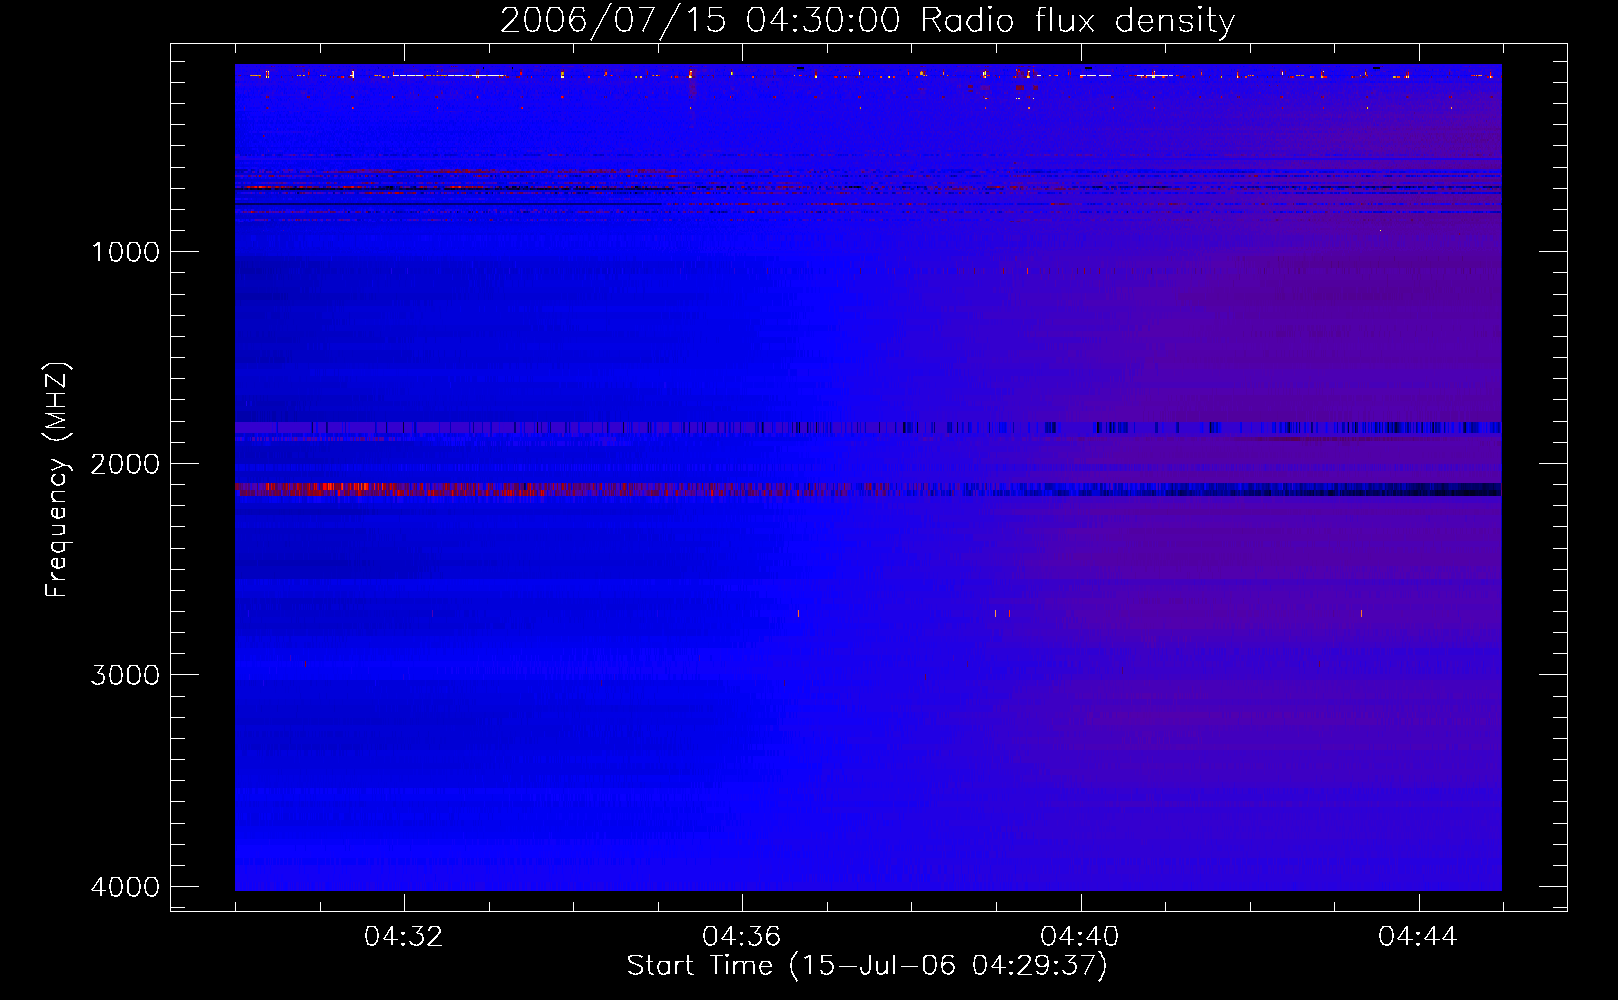Click the 04:40 time tick label
Viewport: 1618px width, 1000px height.
pos(1080,937)
